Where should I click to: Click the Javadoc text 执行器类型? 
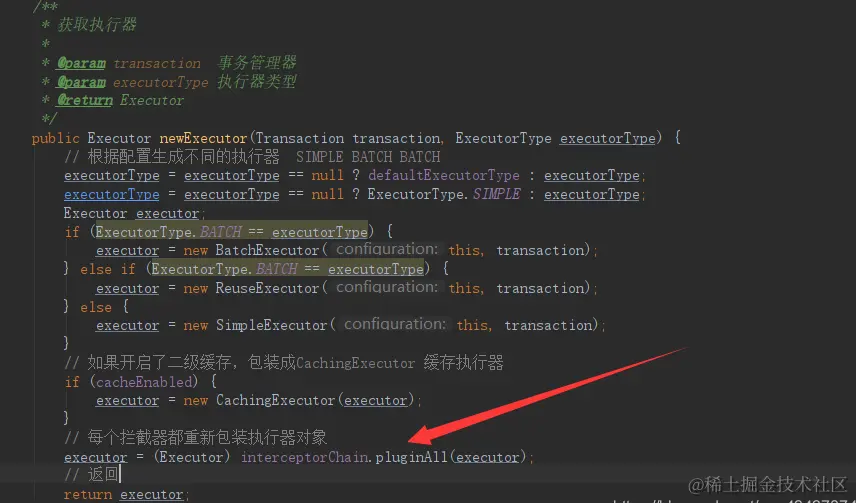coord(257,82)
